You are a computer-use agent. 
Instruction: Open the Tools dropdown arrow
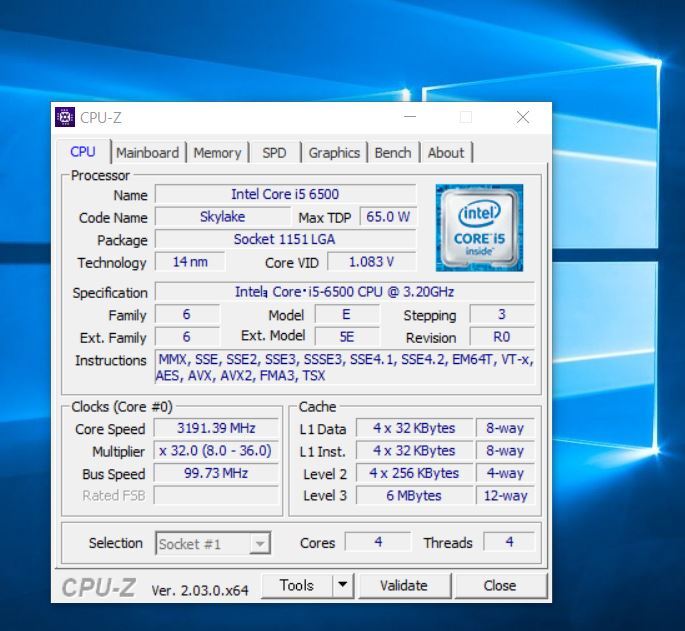[x=343, y=585]
